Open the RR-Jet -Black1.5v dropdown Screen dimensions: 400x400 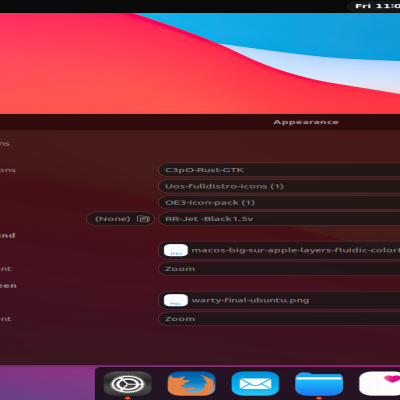pos(279,219)
